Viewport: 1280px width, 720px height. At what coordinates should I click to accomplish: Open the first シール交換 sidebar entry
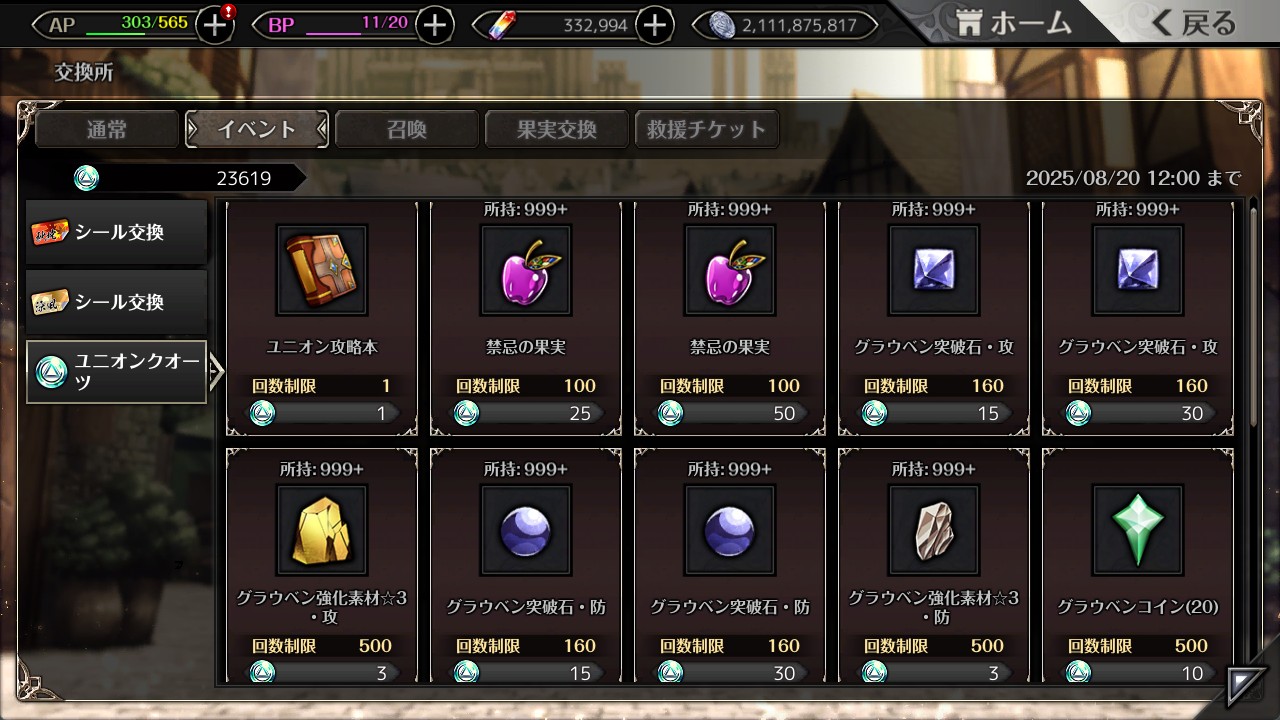pyautogui.click(x=116, y=232)
